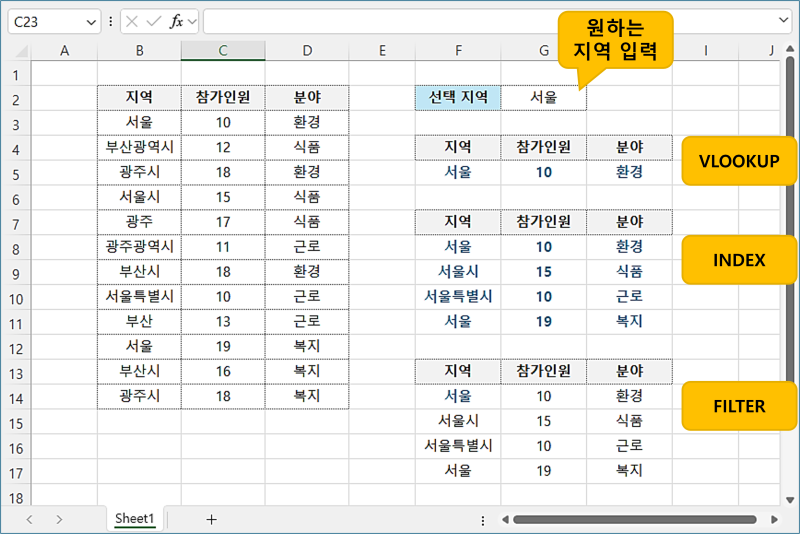Image resolution: width=800 pixels, height=534 pixels.
Task: Select column C header
Action: point(223,50)
